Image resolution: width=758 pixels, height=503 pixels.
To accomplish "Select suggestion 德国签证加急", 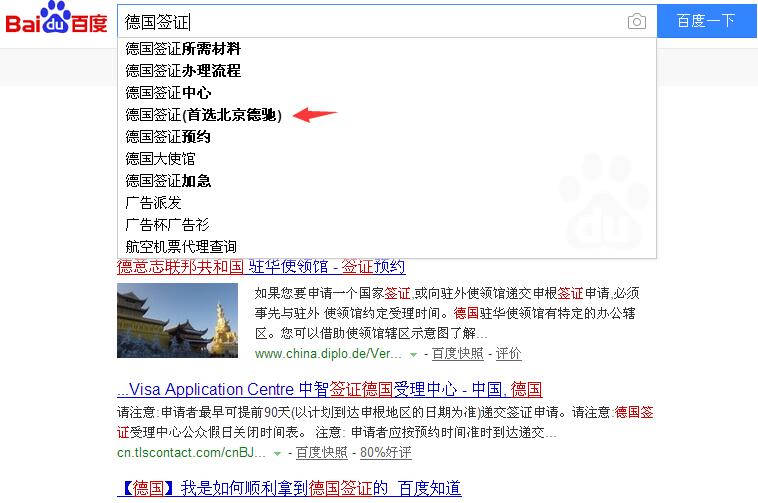I will click(386, 181).
